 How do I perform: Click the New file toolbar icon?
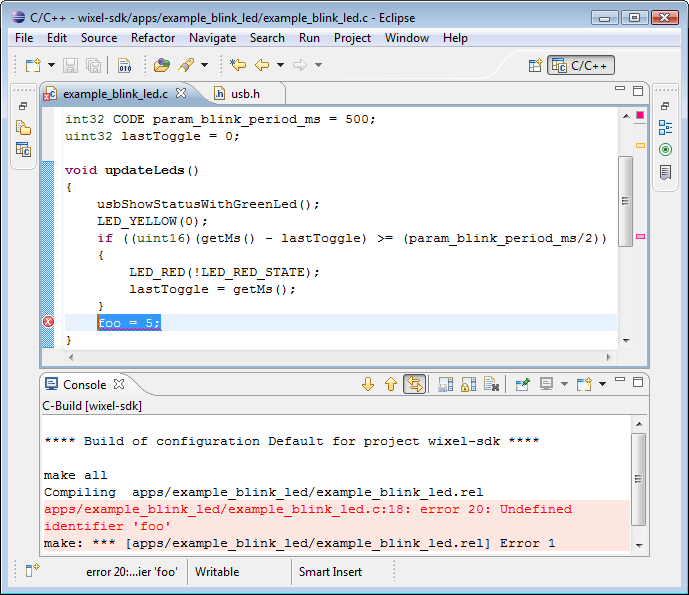pos(33,65)
